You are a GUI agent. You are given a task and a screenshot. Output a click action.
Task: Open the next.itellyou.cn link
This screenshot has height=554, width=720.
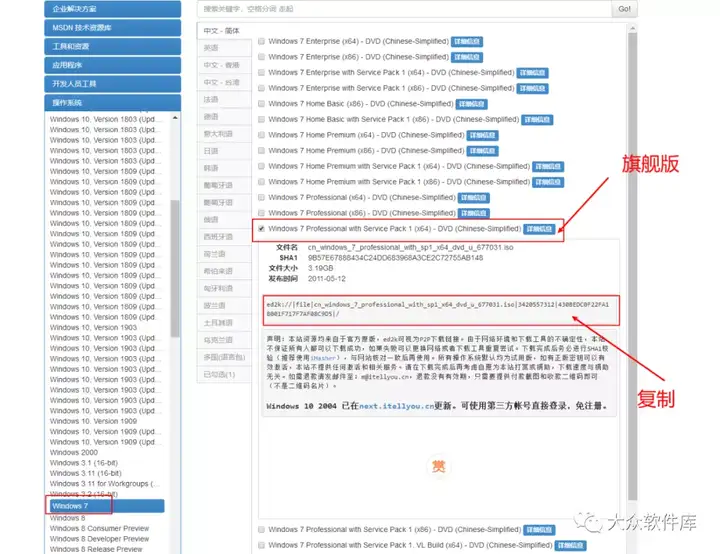pos(397,406)
